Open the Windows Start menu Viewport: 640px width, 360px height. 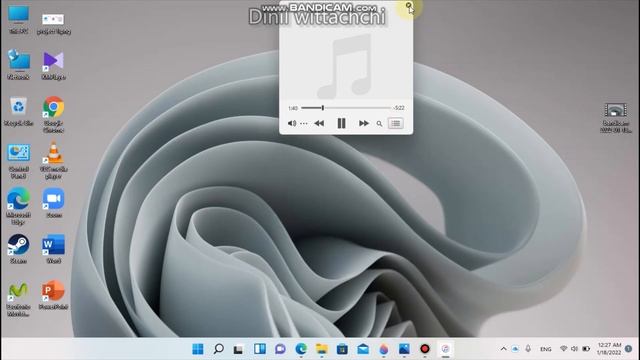pyautogui.click(x=198, y=349)
